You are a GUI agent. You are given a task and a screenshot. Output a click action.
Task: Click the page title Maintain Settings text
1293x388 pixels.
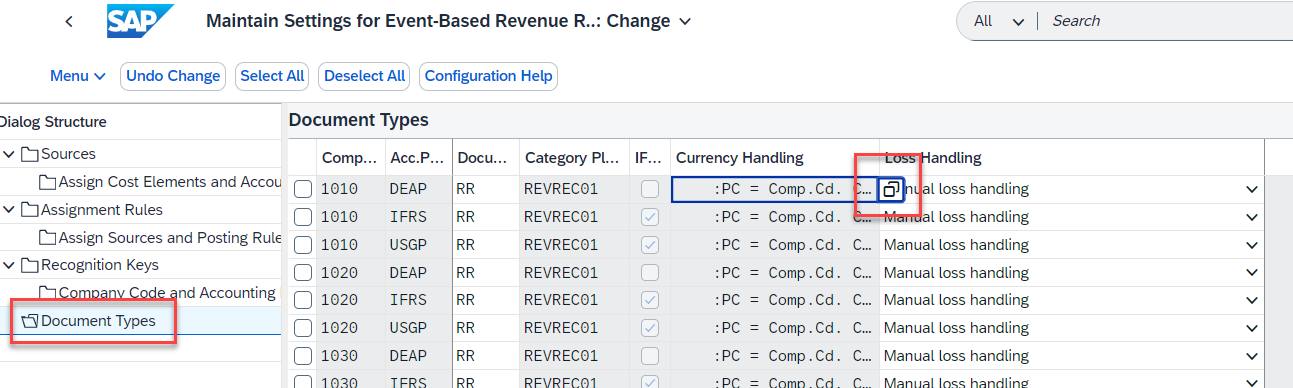pos(437,21)
